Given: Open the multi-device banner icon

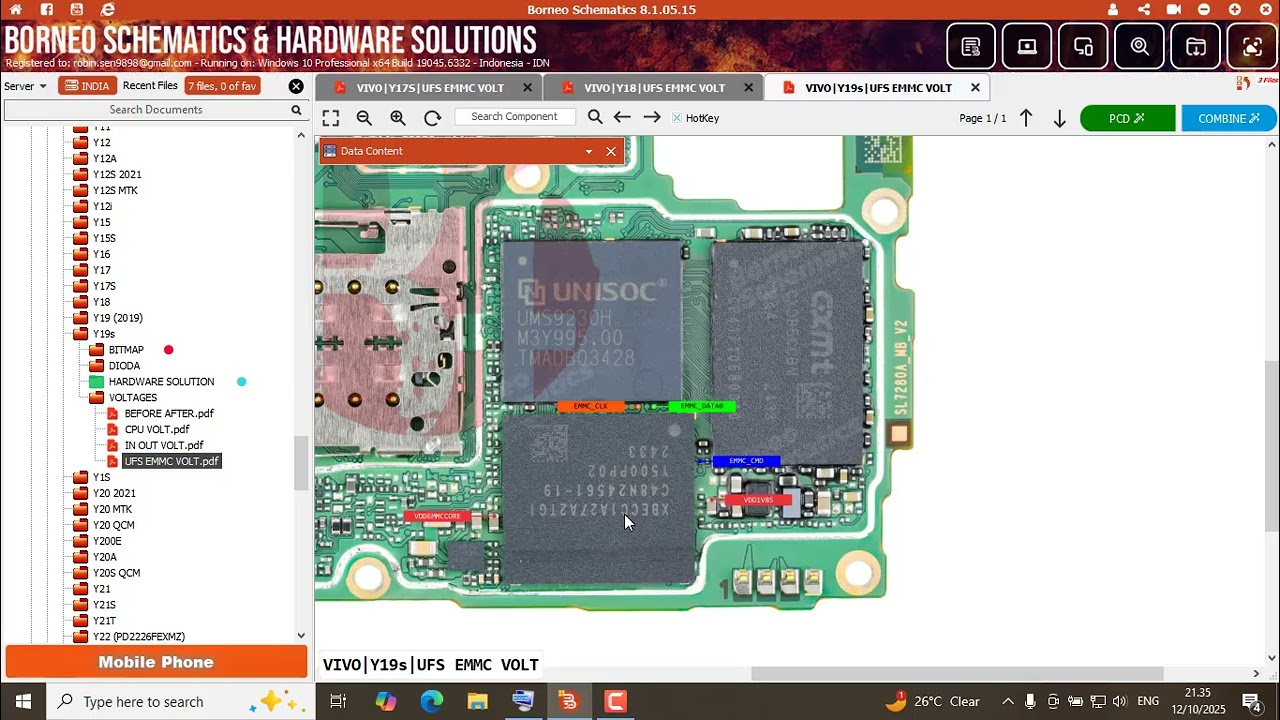Looking at the screenshot, I should pyautogui.click(x=1083, y=47).
